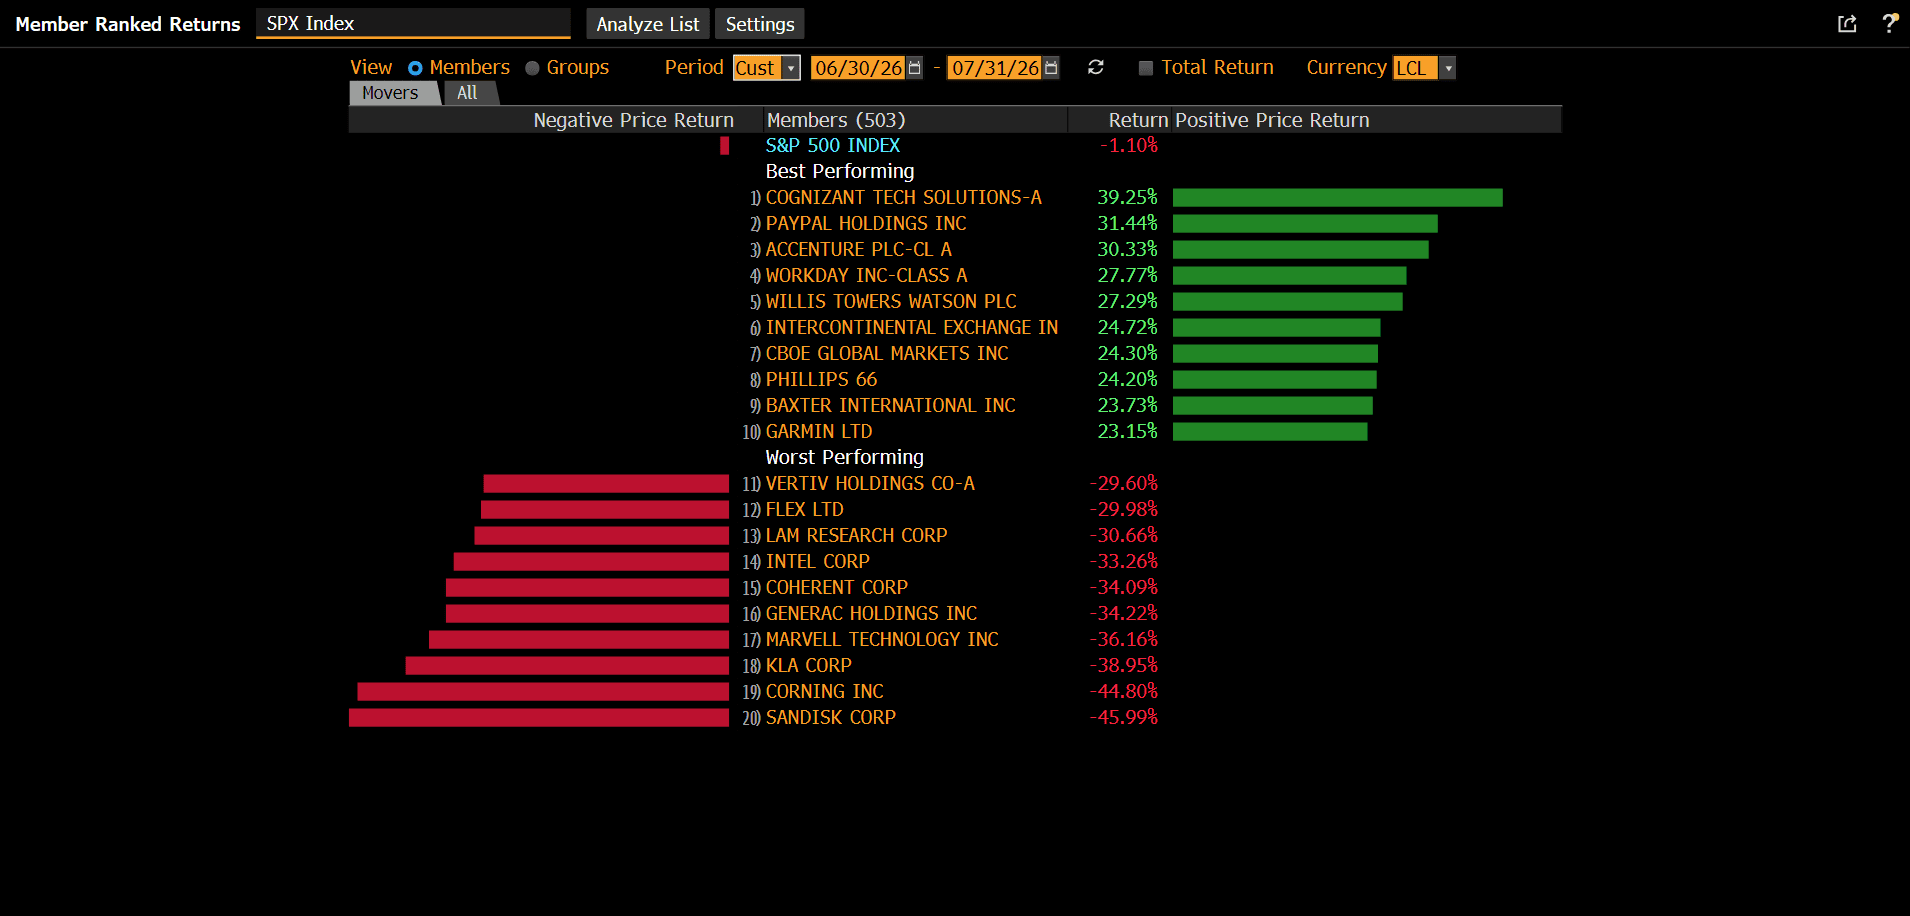The height and width of the screenshot is (916, 1910).
Task: Open COGNIZANT TECH SOLUTIONS-A row
Action: (x=904, y=198)
